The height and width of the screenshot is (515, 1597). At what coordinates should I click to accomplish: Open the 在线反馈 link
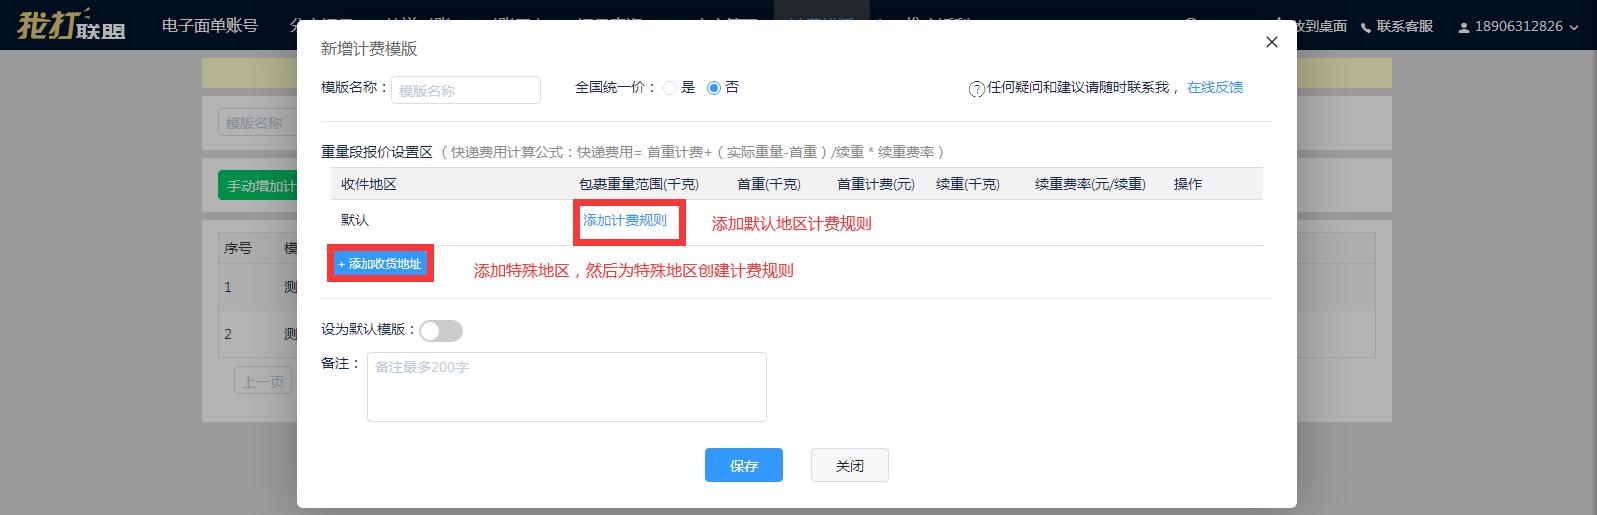[1214, 88]
